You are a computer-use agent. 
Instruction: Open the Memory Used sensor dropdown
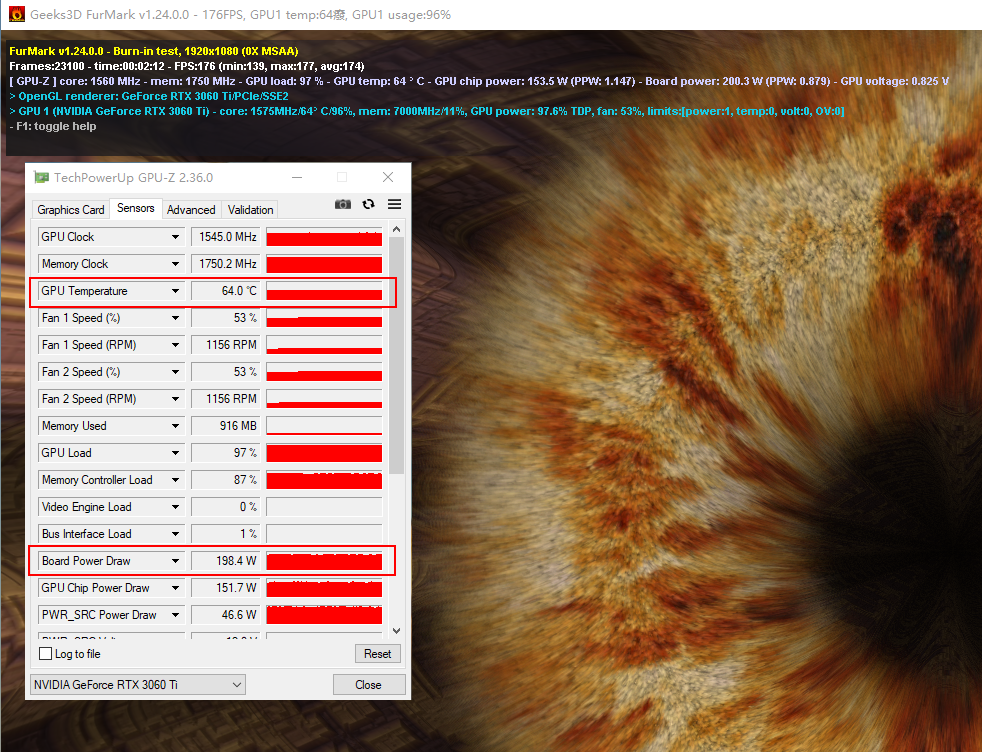coord(175,426)
